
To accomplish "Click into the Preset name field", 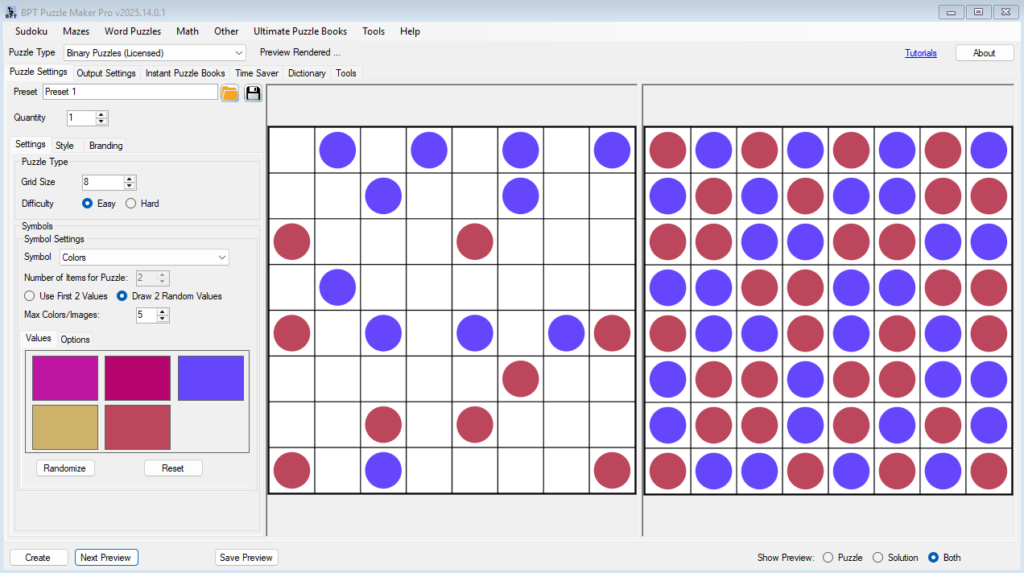I will point(129,92).
